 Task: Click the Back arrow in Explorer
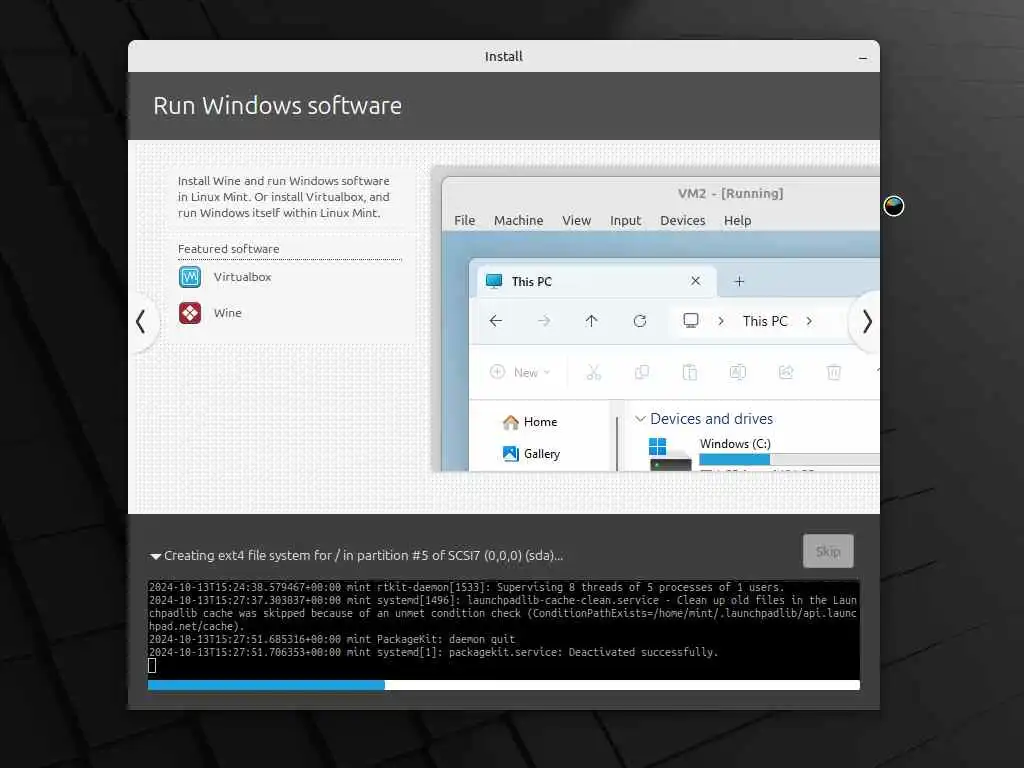(496, 321)
